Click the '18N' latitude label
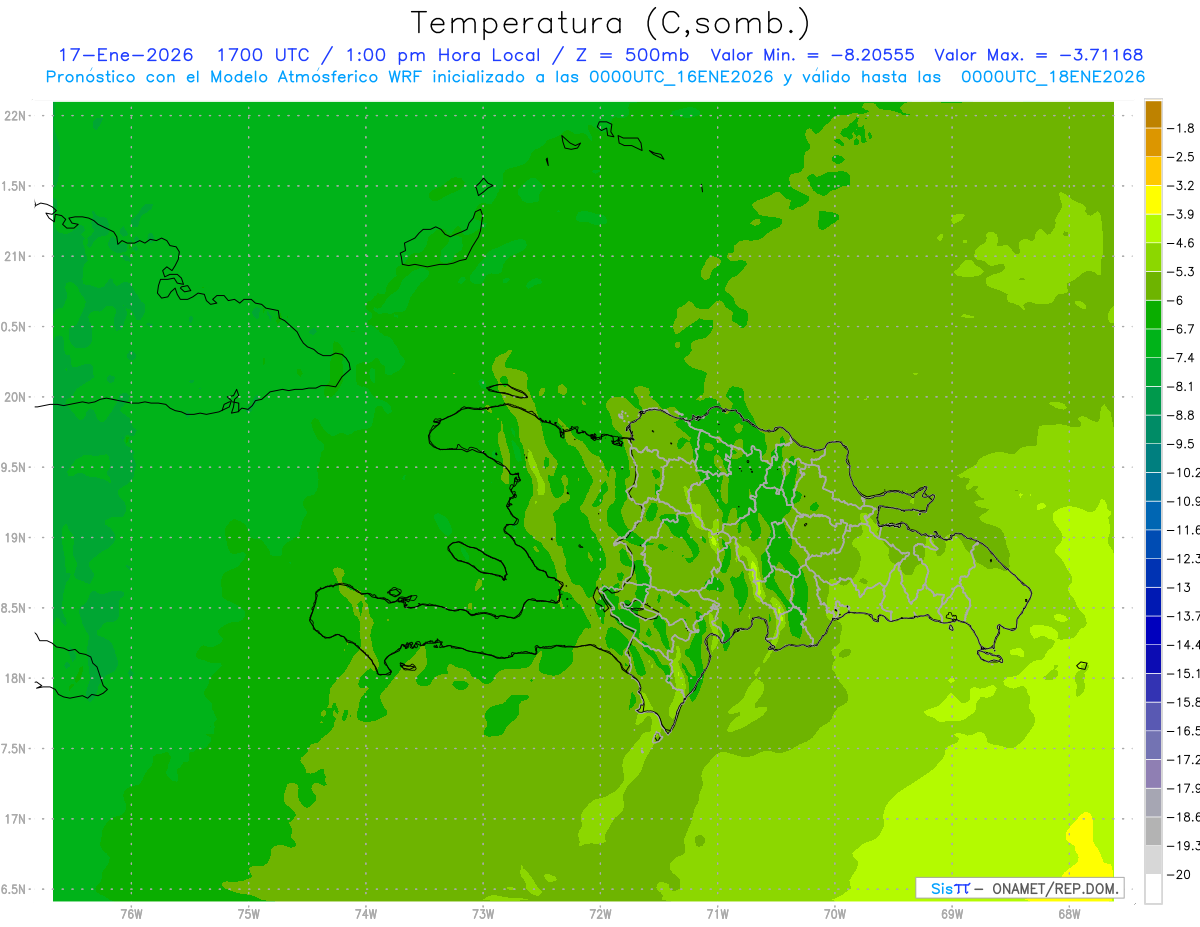 (15, 679)
